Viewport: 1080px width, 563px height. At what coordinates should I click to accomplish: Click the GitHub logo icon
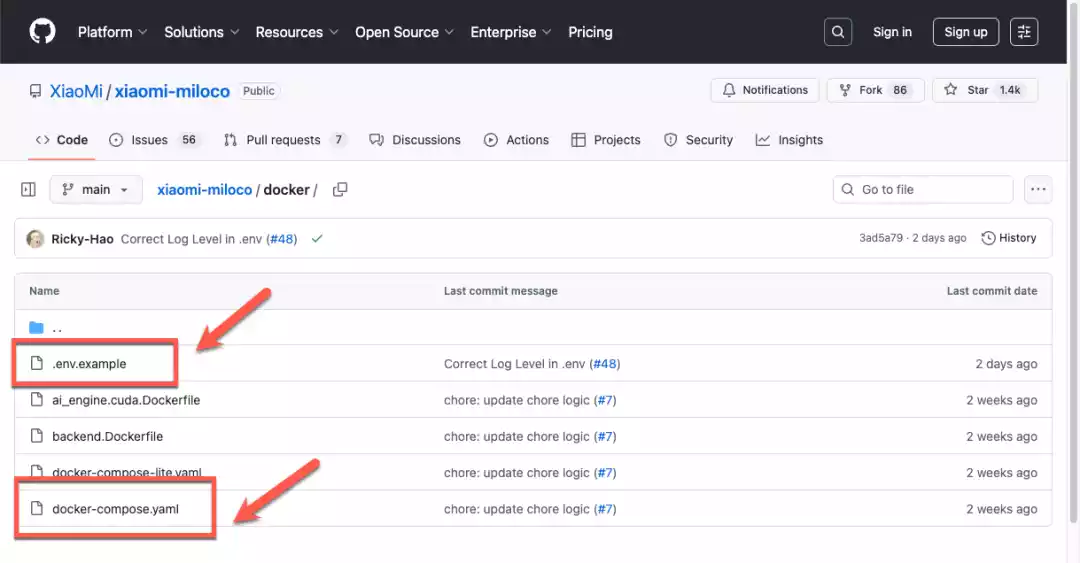(x=42, y=32)
